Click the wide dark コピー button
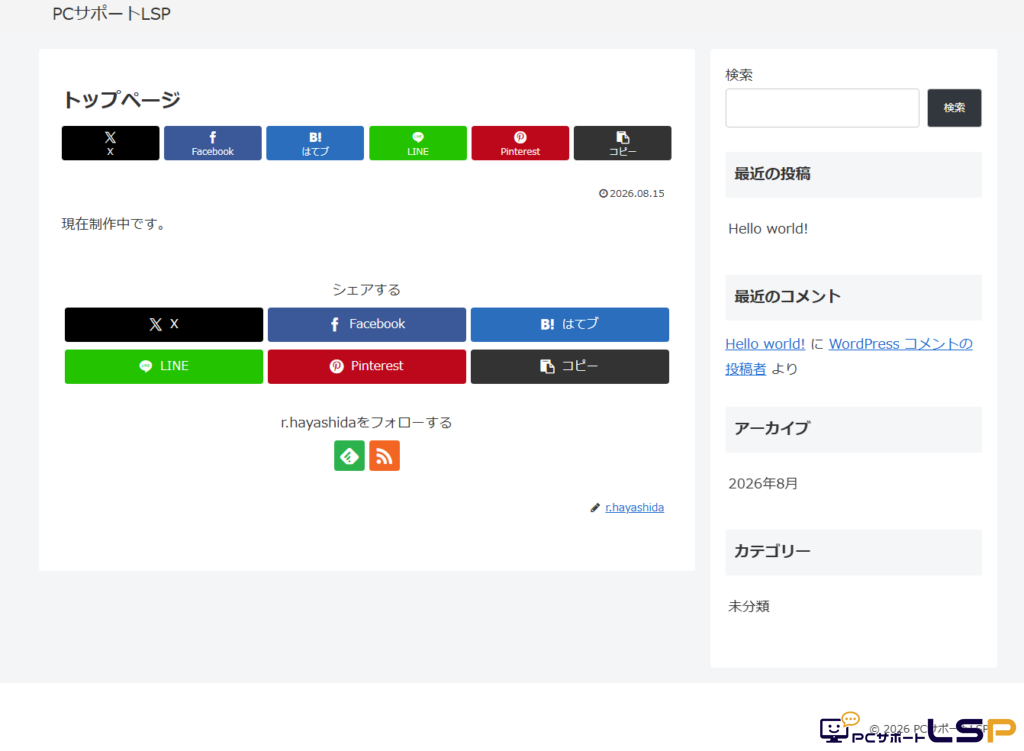The height and width of the screenshot is (751, 1024). click(x=570, y=366)
